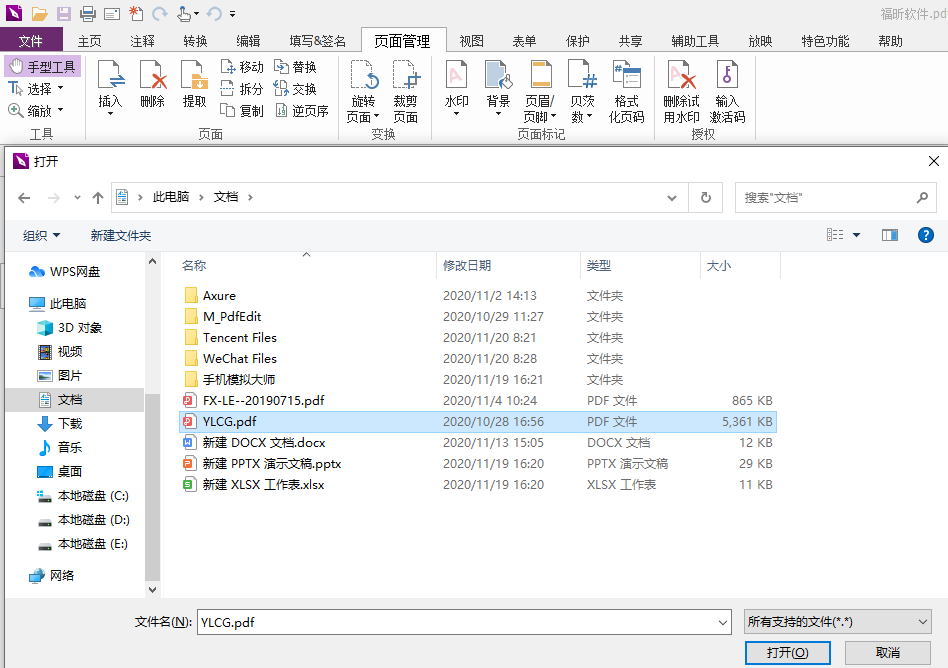Click the 搜索"文档" search field
Screen dimensions: 948x668
point(835,198)
